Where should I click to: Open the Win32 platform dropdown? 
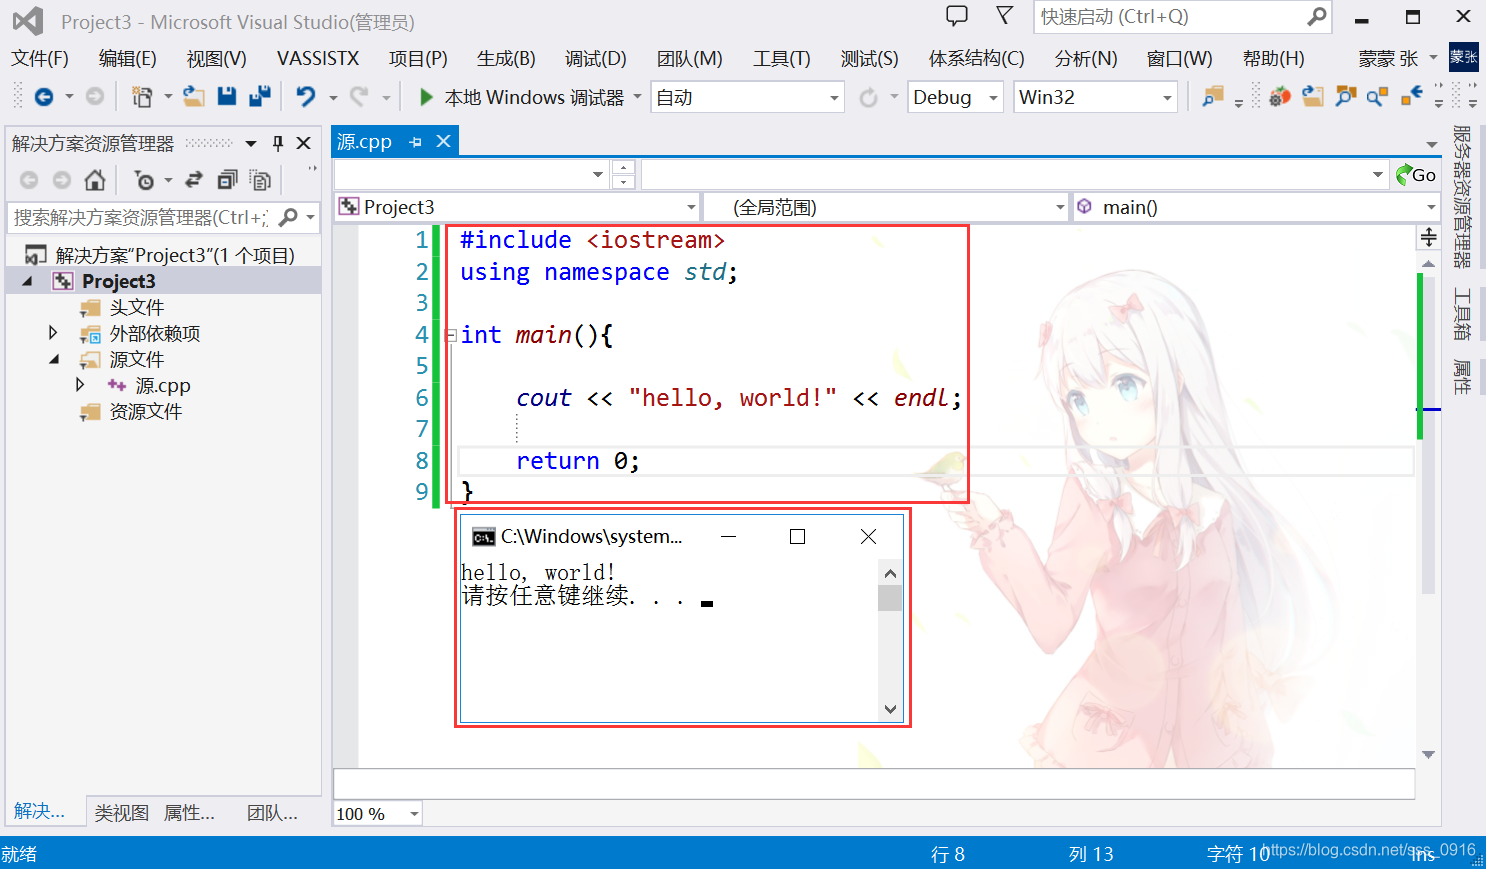coord(1167,98)
